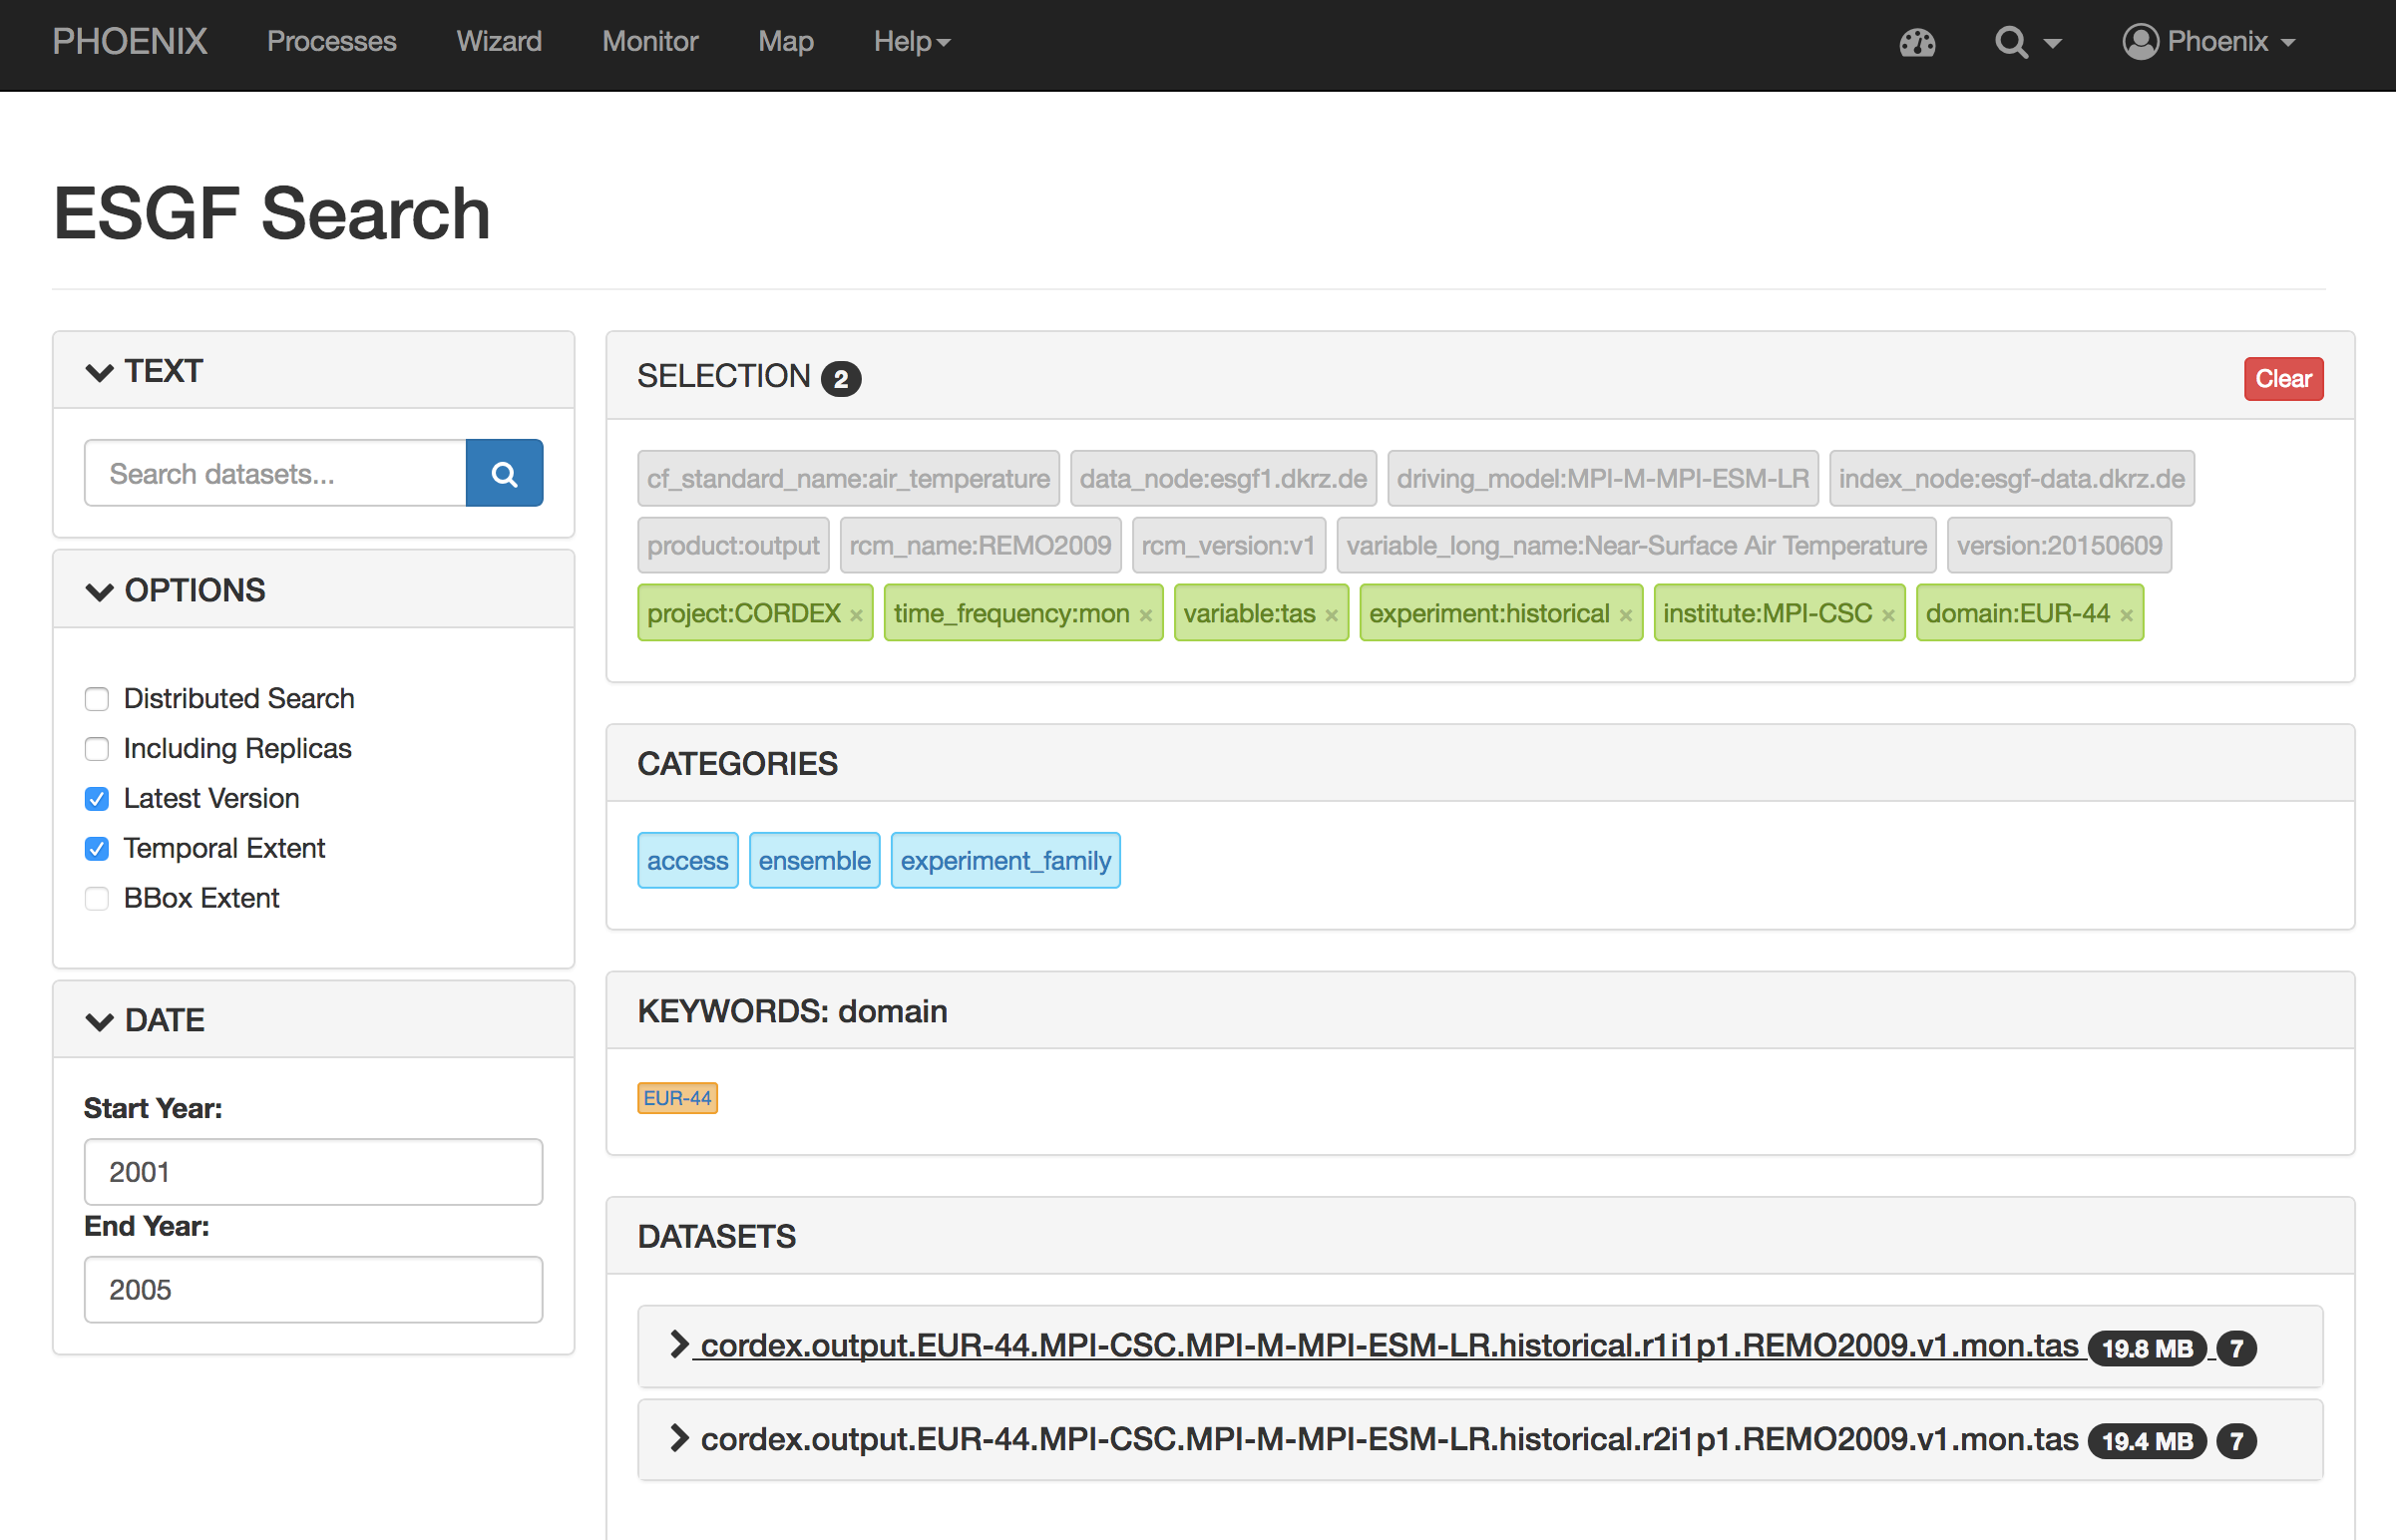Uncheck the Latest Version option
2396x1540 pixels.
point(97,799)
